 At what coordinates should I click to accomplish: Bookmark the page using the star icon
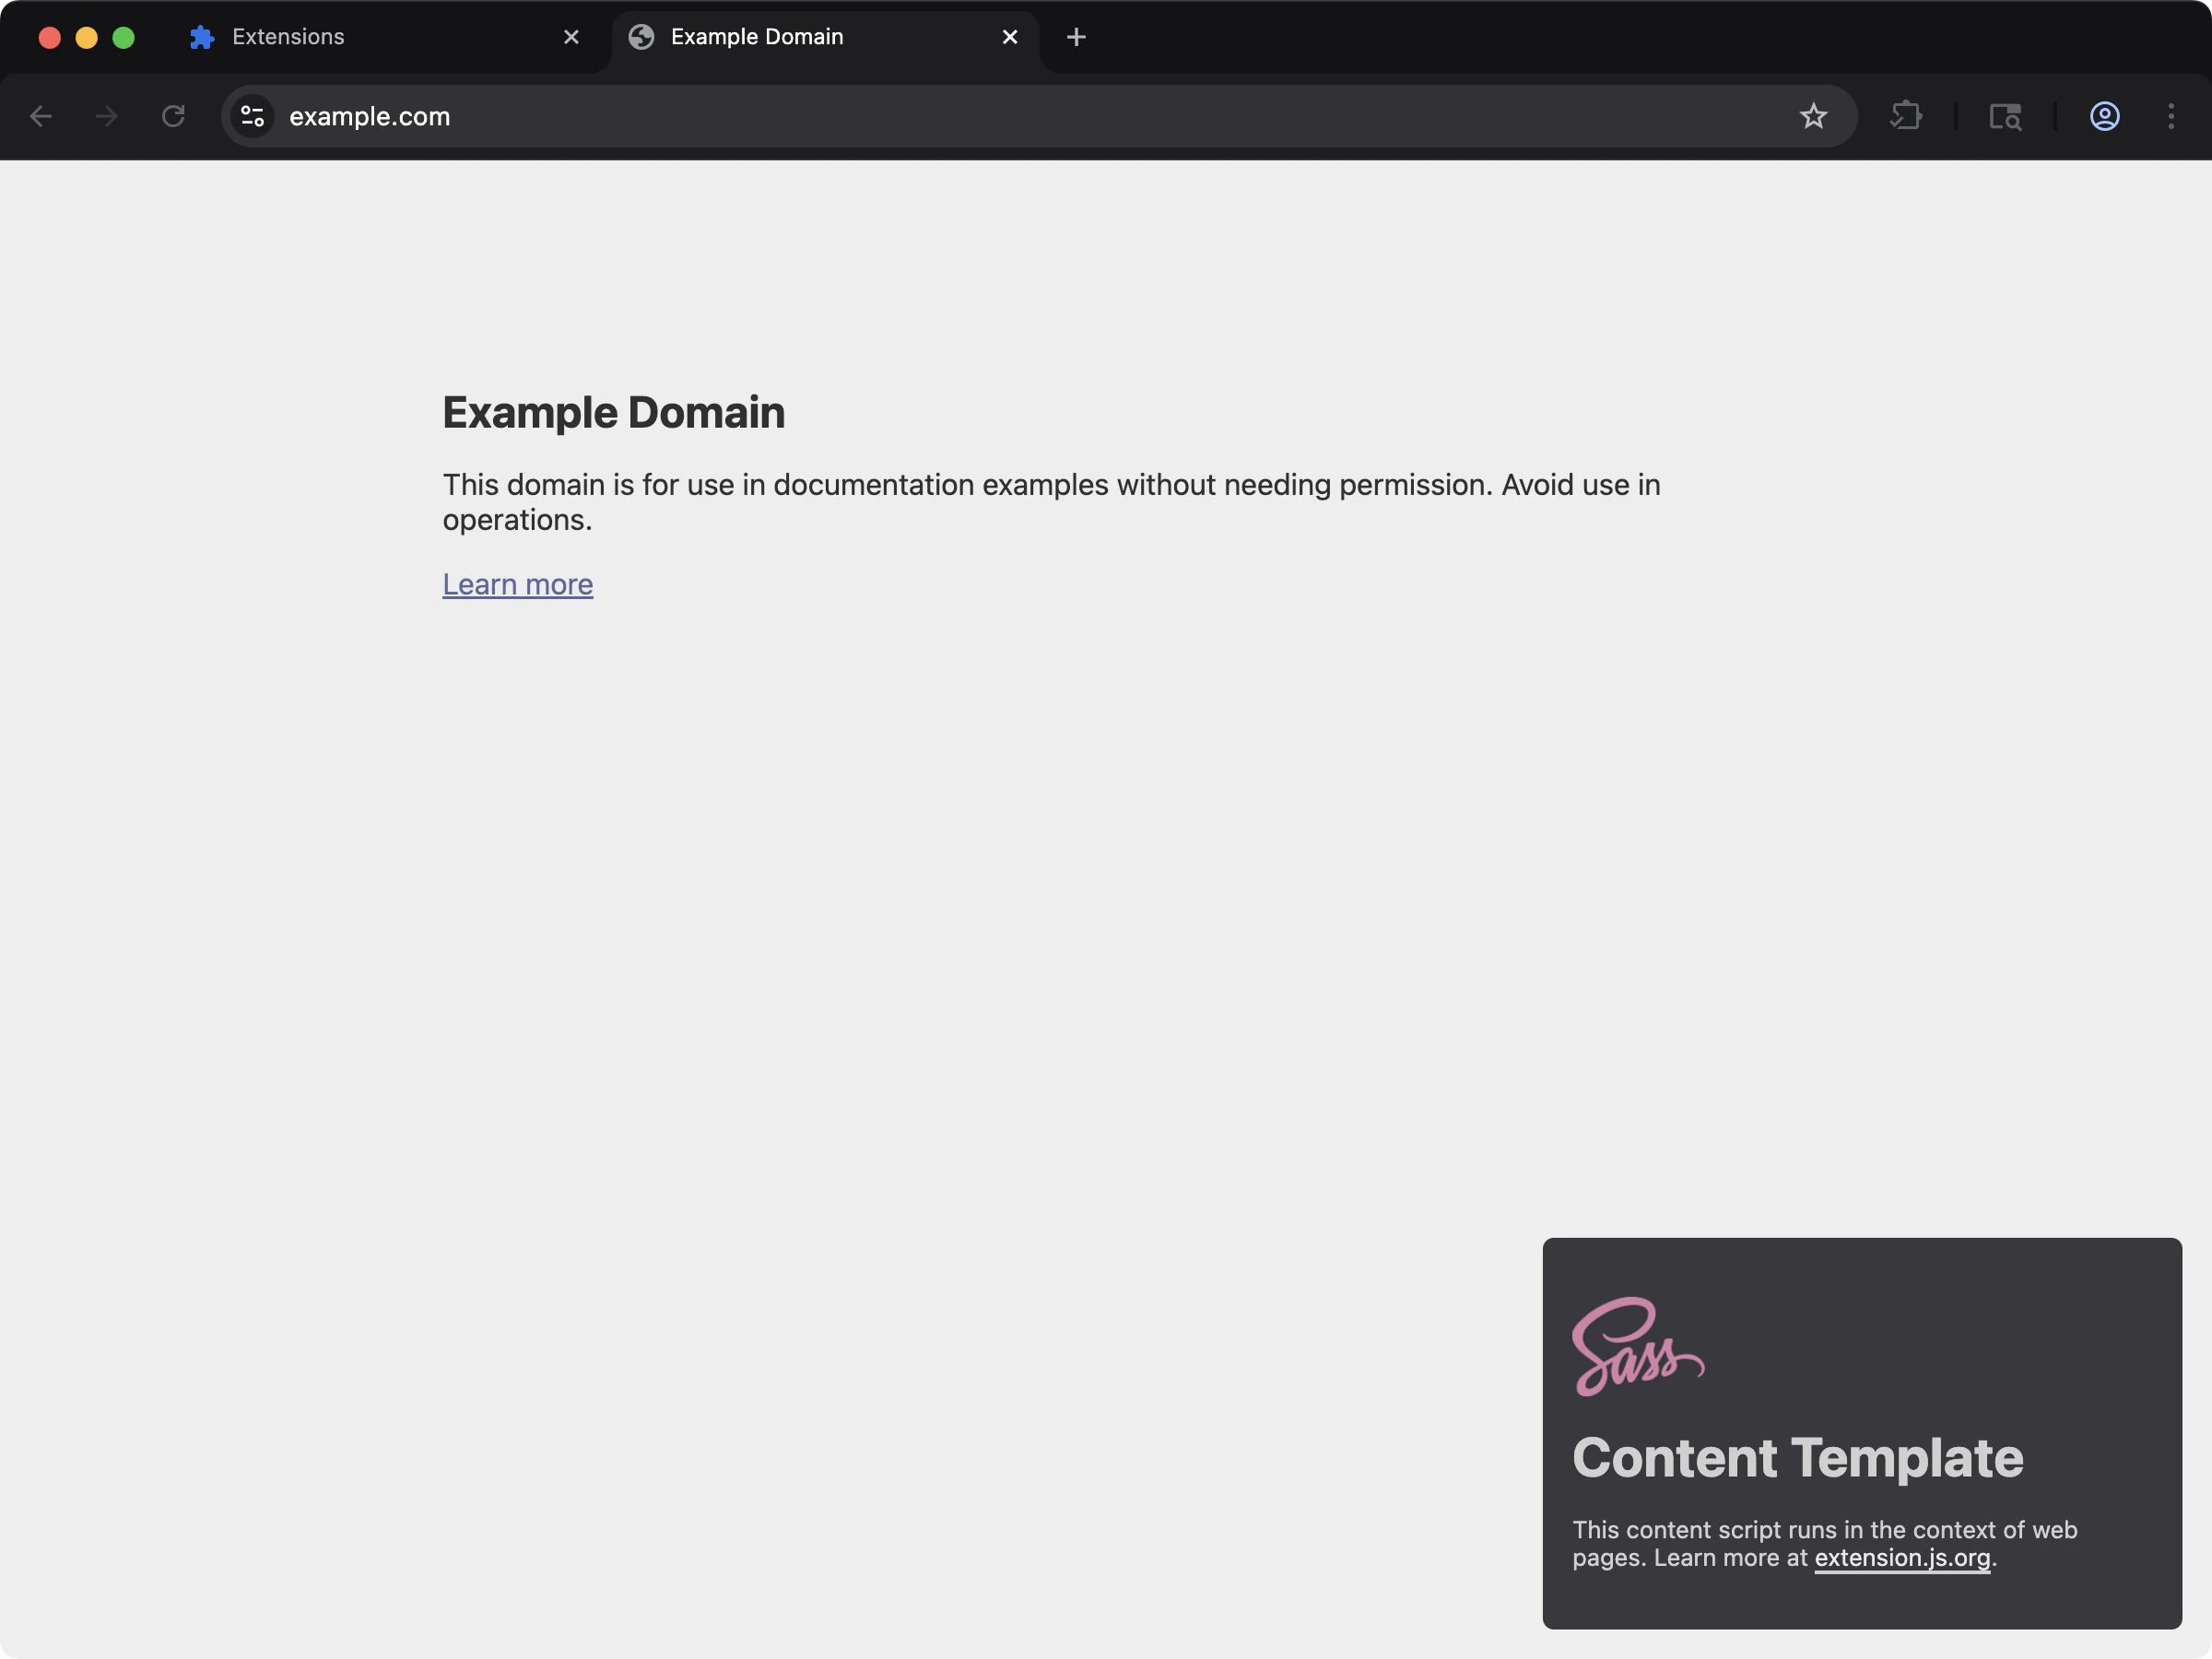coord(1814,116)
